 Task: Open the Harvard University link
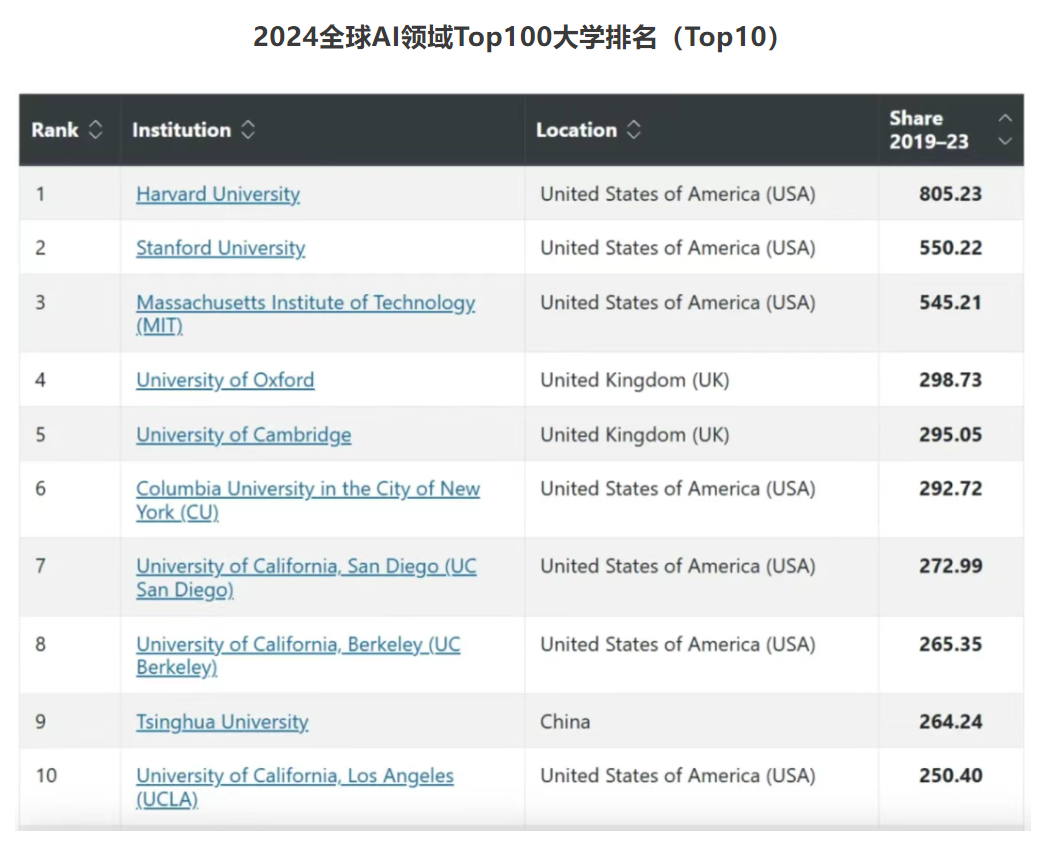[218, 194]
